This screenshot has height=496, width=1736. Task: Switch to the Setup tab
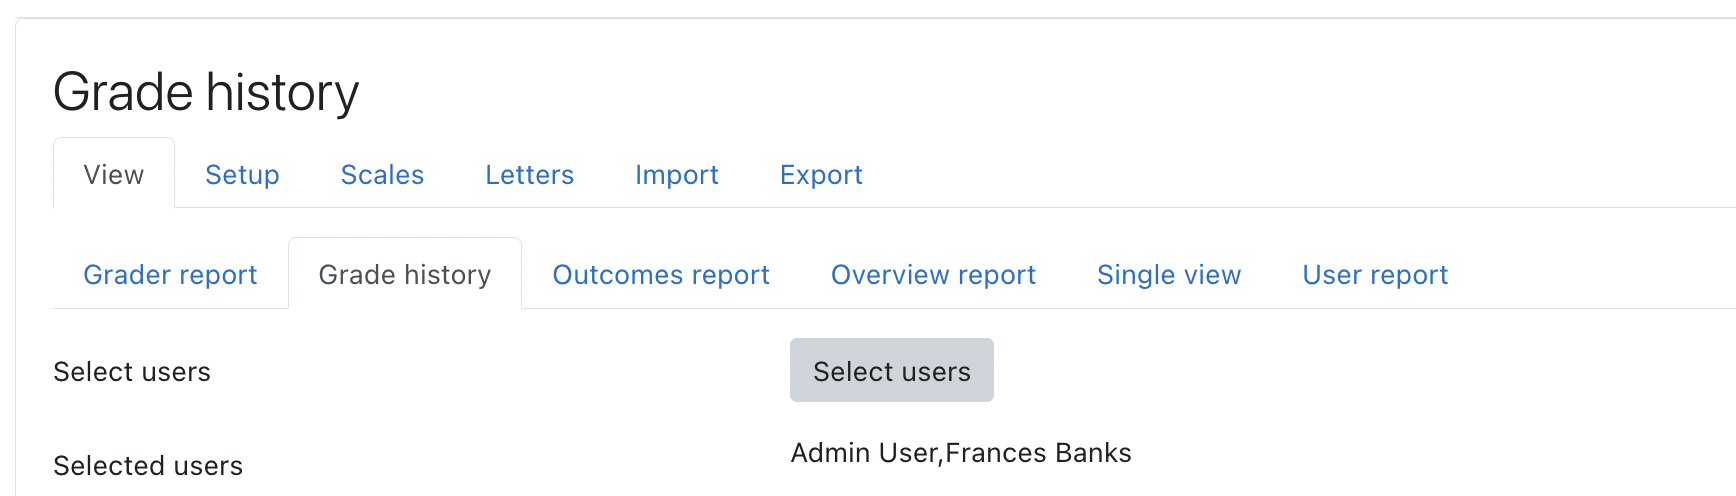tap(242, 174)
